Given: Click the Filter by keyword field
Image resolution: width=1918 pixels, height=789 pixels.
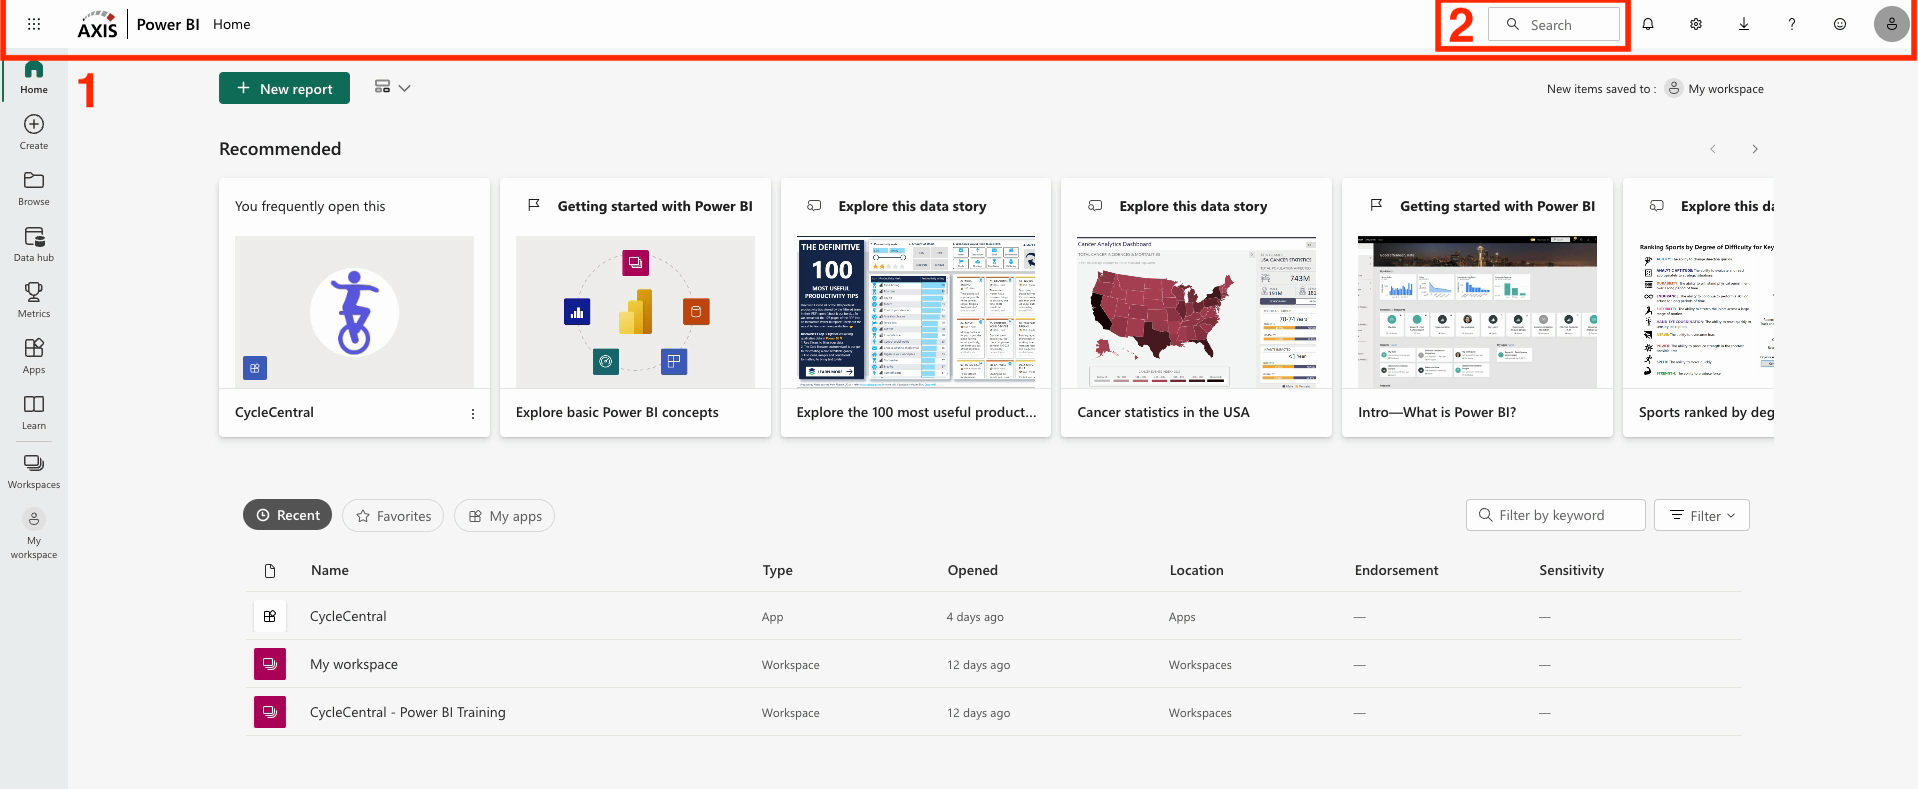Looking at the screenshot, I should tap(1556, 515).
